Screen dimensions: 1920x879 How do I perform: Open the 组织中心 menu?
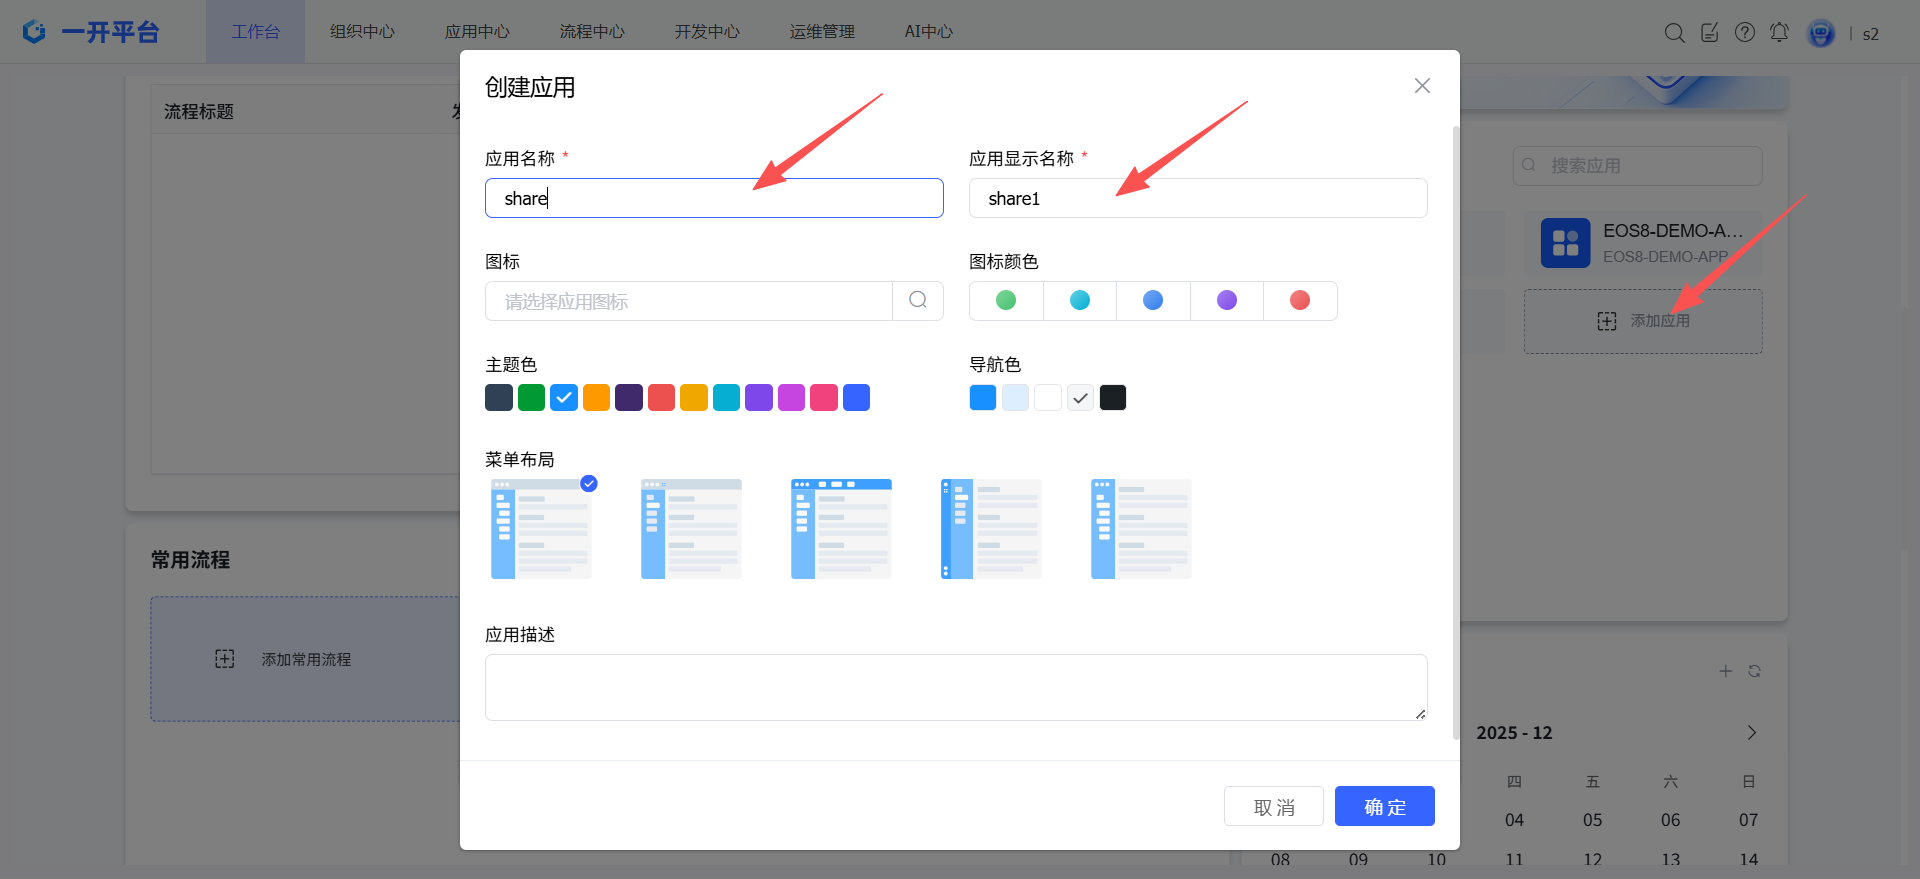[362, 32]
